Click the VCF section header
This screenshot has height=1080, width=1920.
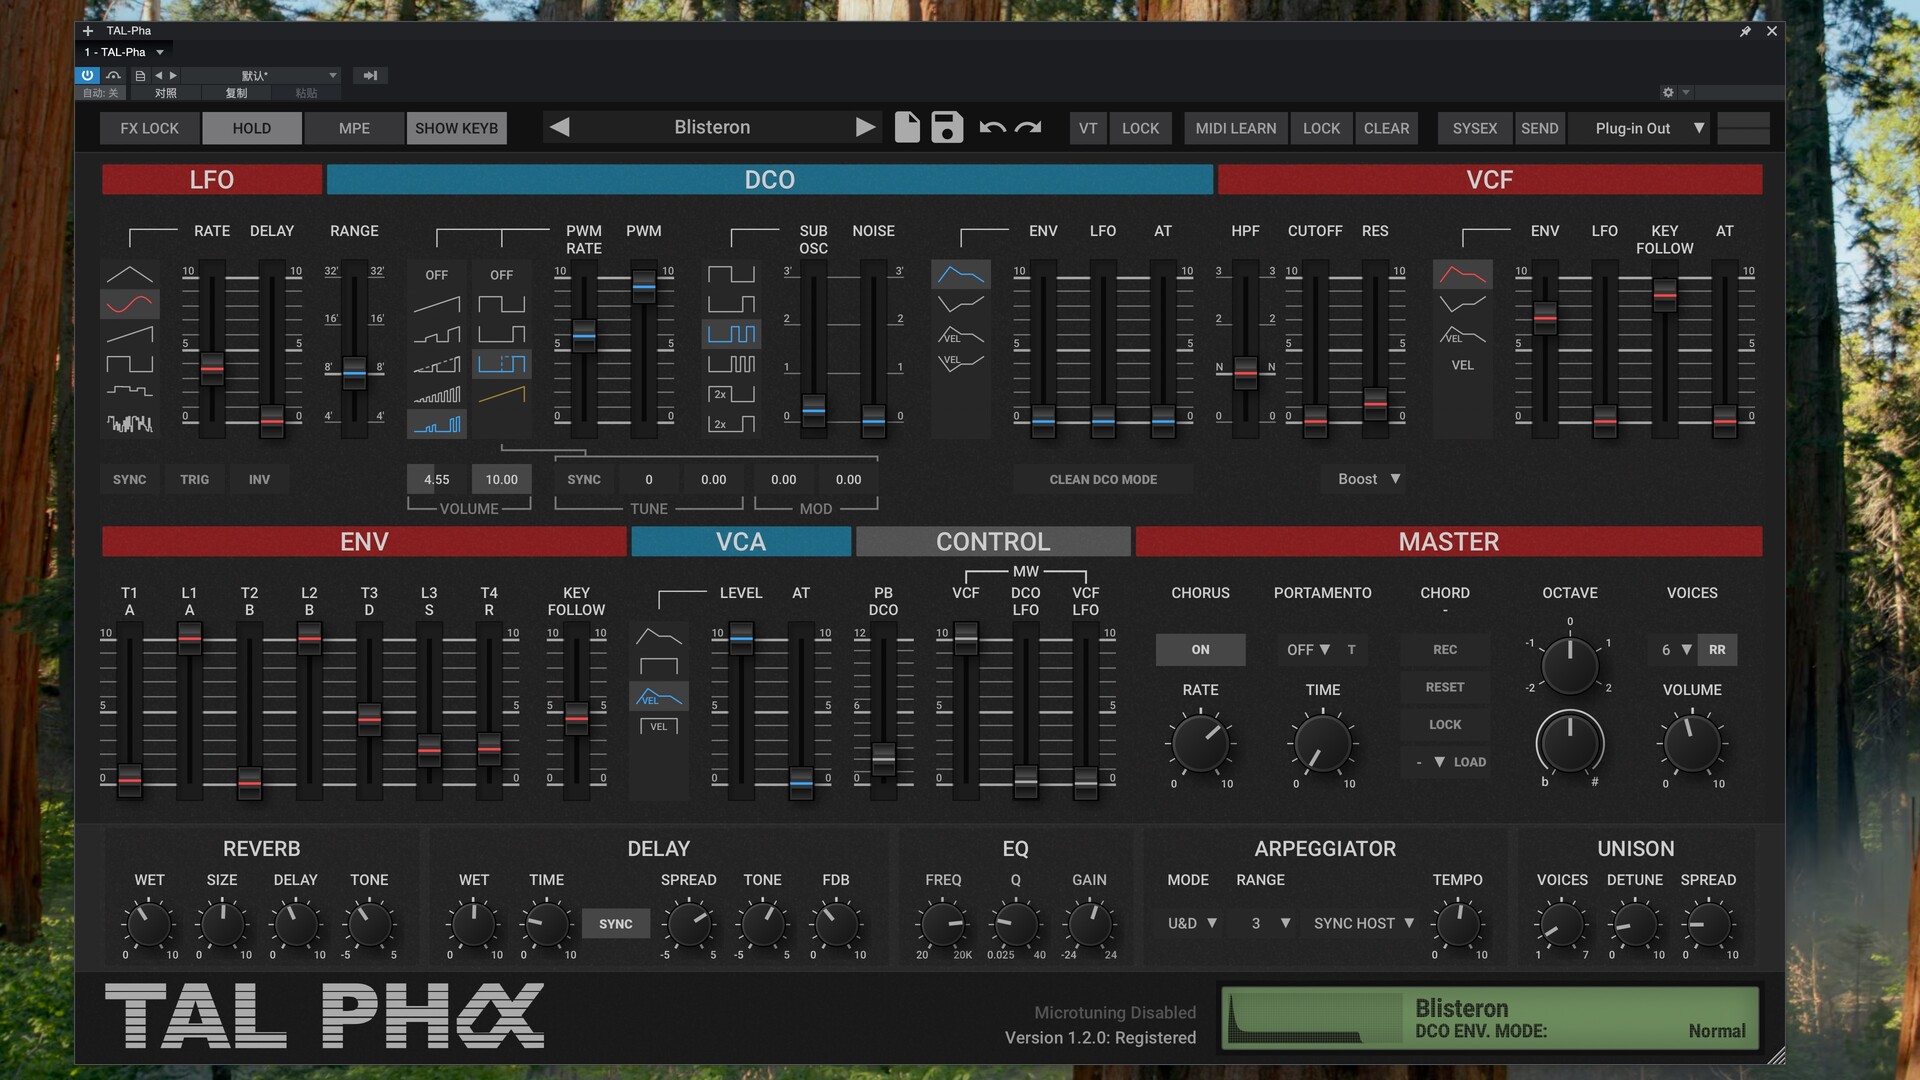pyautogui.click(x=1490, y=180)
